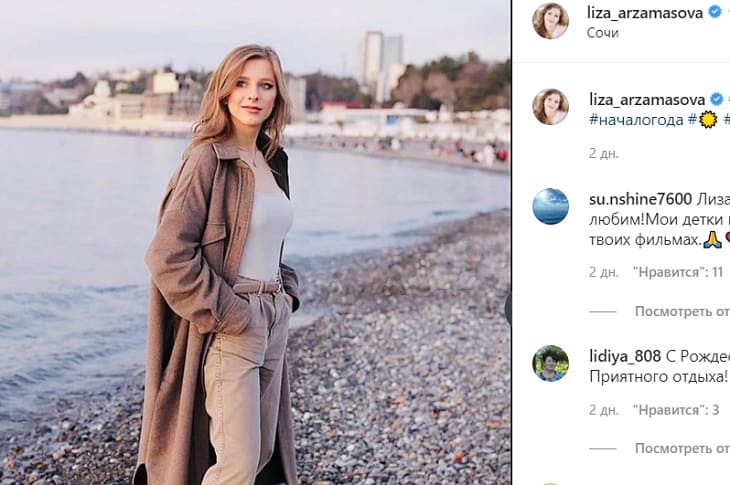Visit su.nshine7600's profile via the username
This screenshot has height=485, width=730.
pyautogui.click(x=640, y=197)
